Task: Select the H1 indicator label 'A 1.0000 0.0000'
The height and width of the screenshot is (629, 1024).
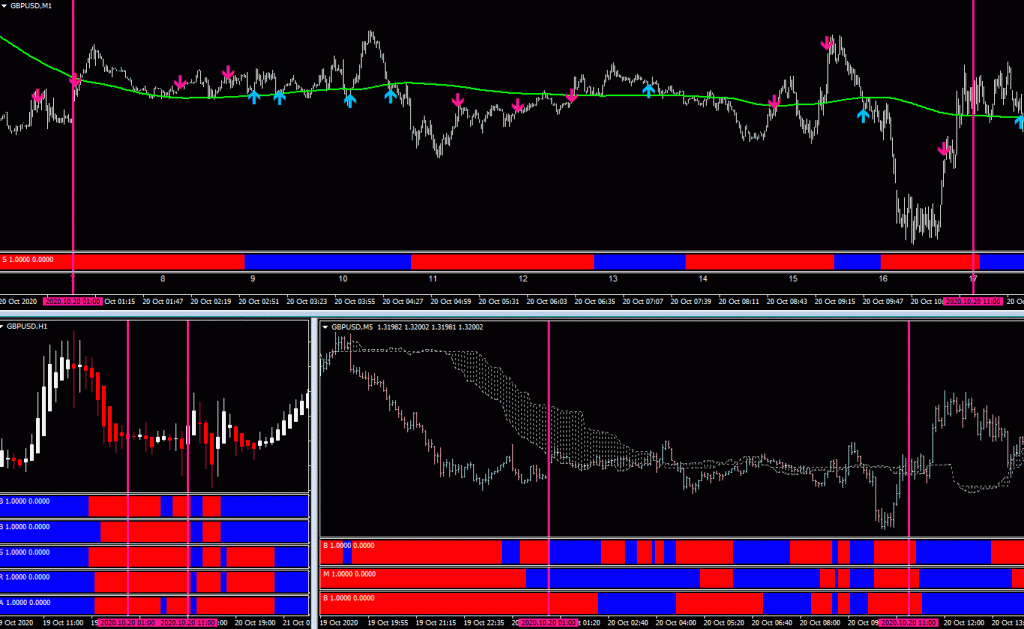Action: click(25, 603)
